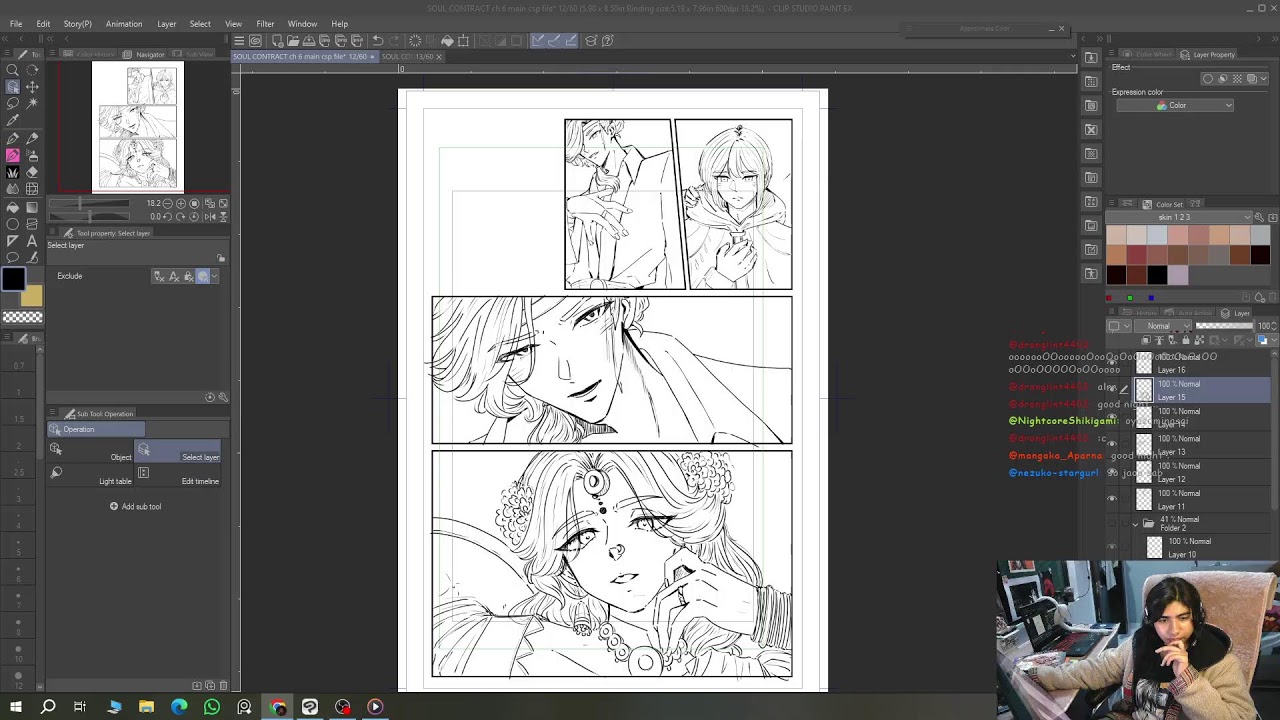Toggle Snap to Special Ruler
1280x720 pixels.
coord(554,41)
